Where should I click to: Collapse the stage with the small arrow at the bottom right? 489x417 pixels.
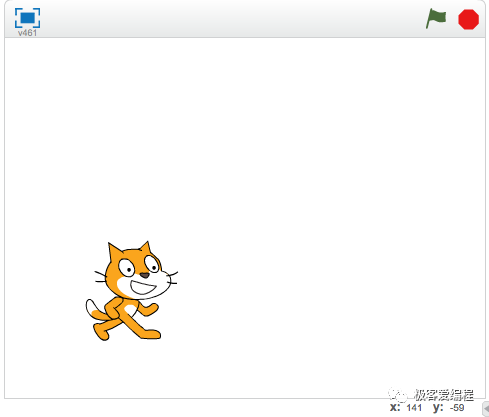coord(486,408)
